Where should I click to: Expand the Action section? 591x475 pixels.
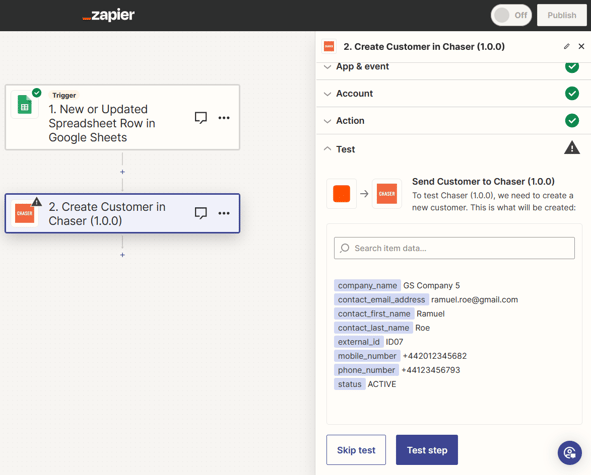(x=453, y=121)
